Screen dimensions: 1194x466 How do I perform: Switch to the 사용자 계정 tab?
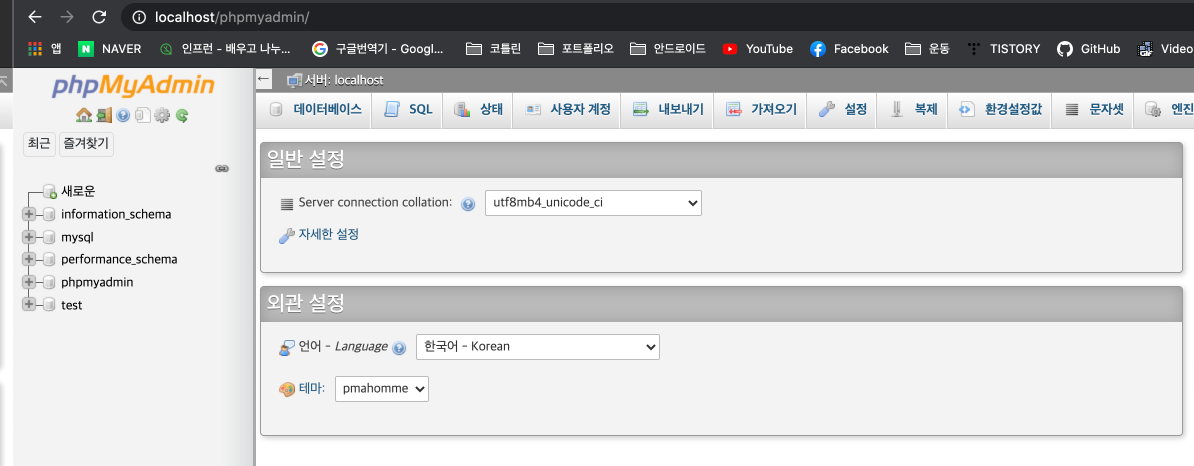click(567, 110)
